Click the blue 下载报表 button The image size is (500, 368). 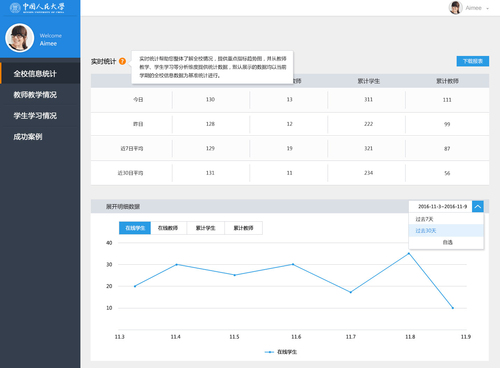tap(473, 61)
